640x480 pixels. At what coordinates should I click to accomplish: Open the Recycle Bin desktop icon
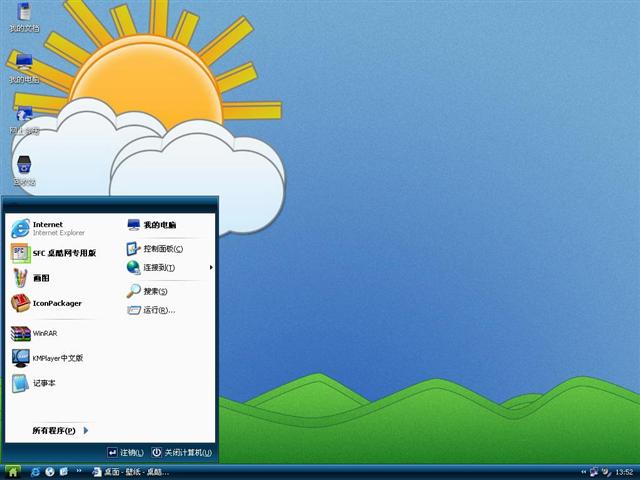[24, 171]
